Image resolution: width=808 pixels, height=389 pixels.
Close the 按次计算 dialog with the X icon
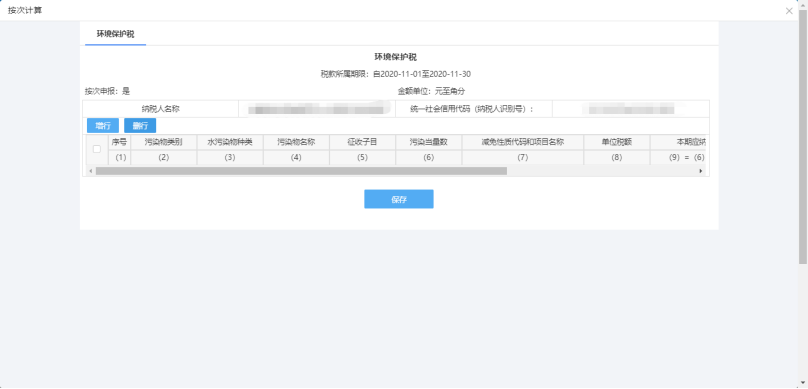789,10
